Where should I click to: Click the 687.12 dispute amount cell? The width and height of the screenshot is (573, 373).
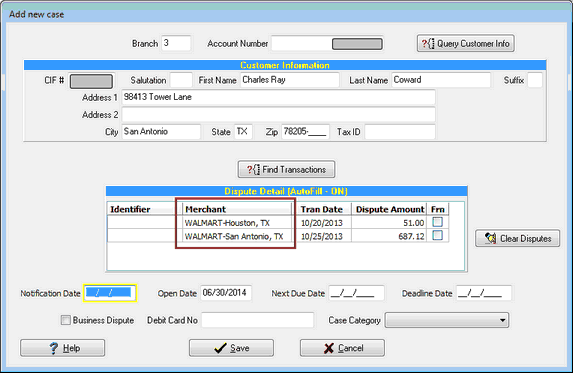pyautogui.click(x=389, y=236)
